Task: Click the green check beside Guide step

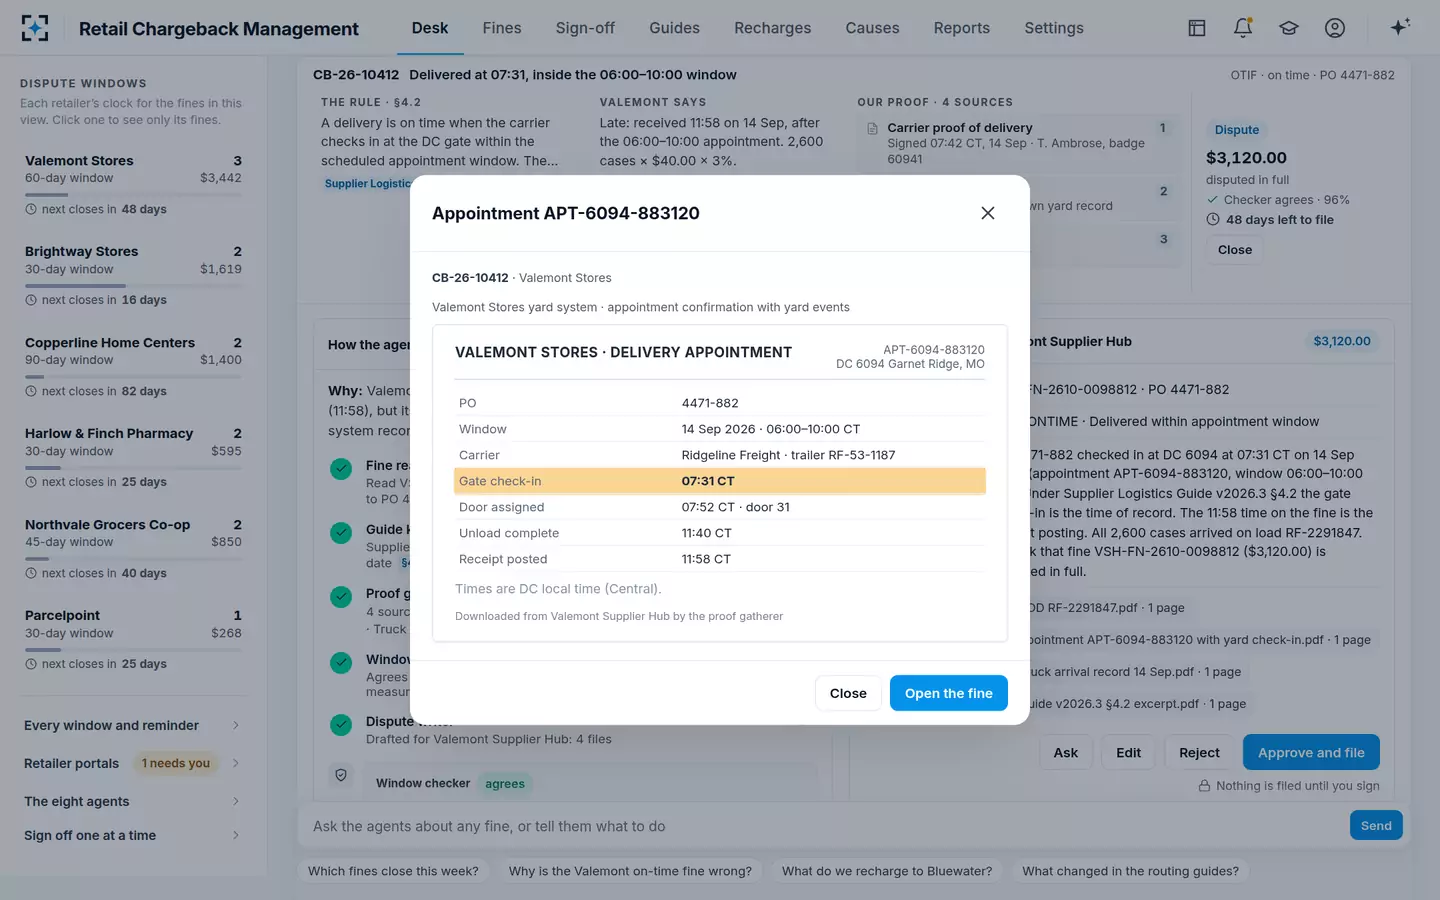Action: pyautogui.click(x=341, y=532)
